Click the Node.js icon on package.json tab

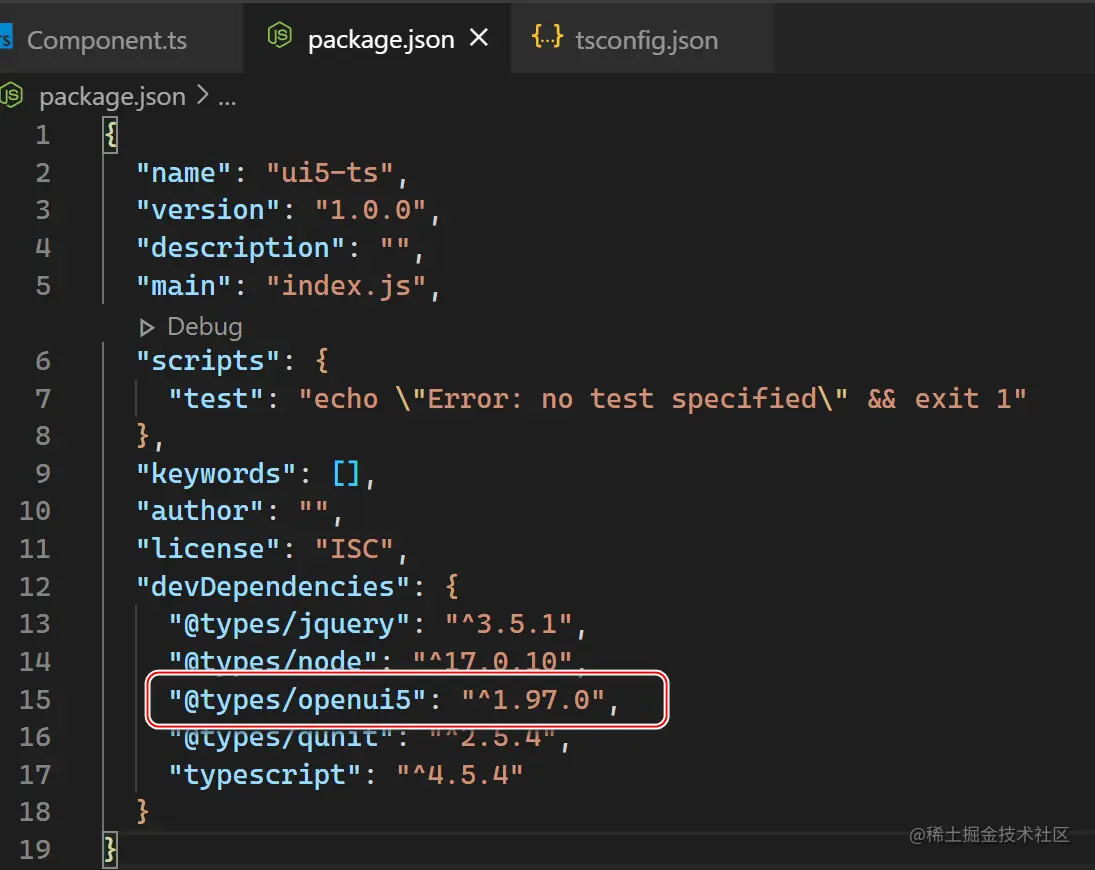click(279, 36)
